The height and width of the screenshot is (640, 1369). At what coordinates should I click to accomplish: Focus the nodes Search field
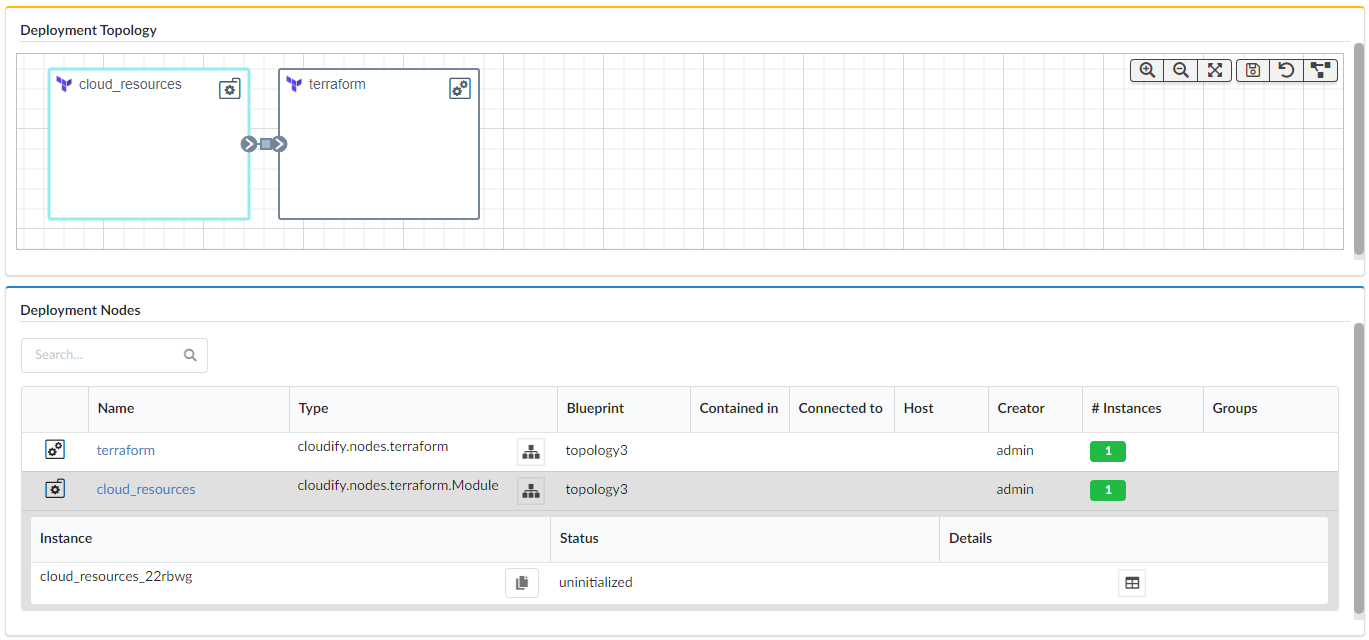(x=114, y=355)
